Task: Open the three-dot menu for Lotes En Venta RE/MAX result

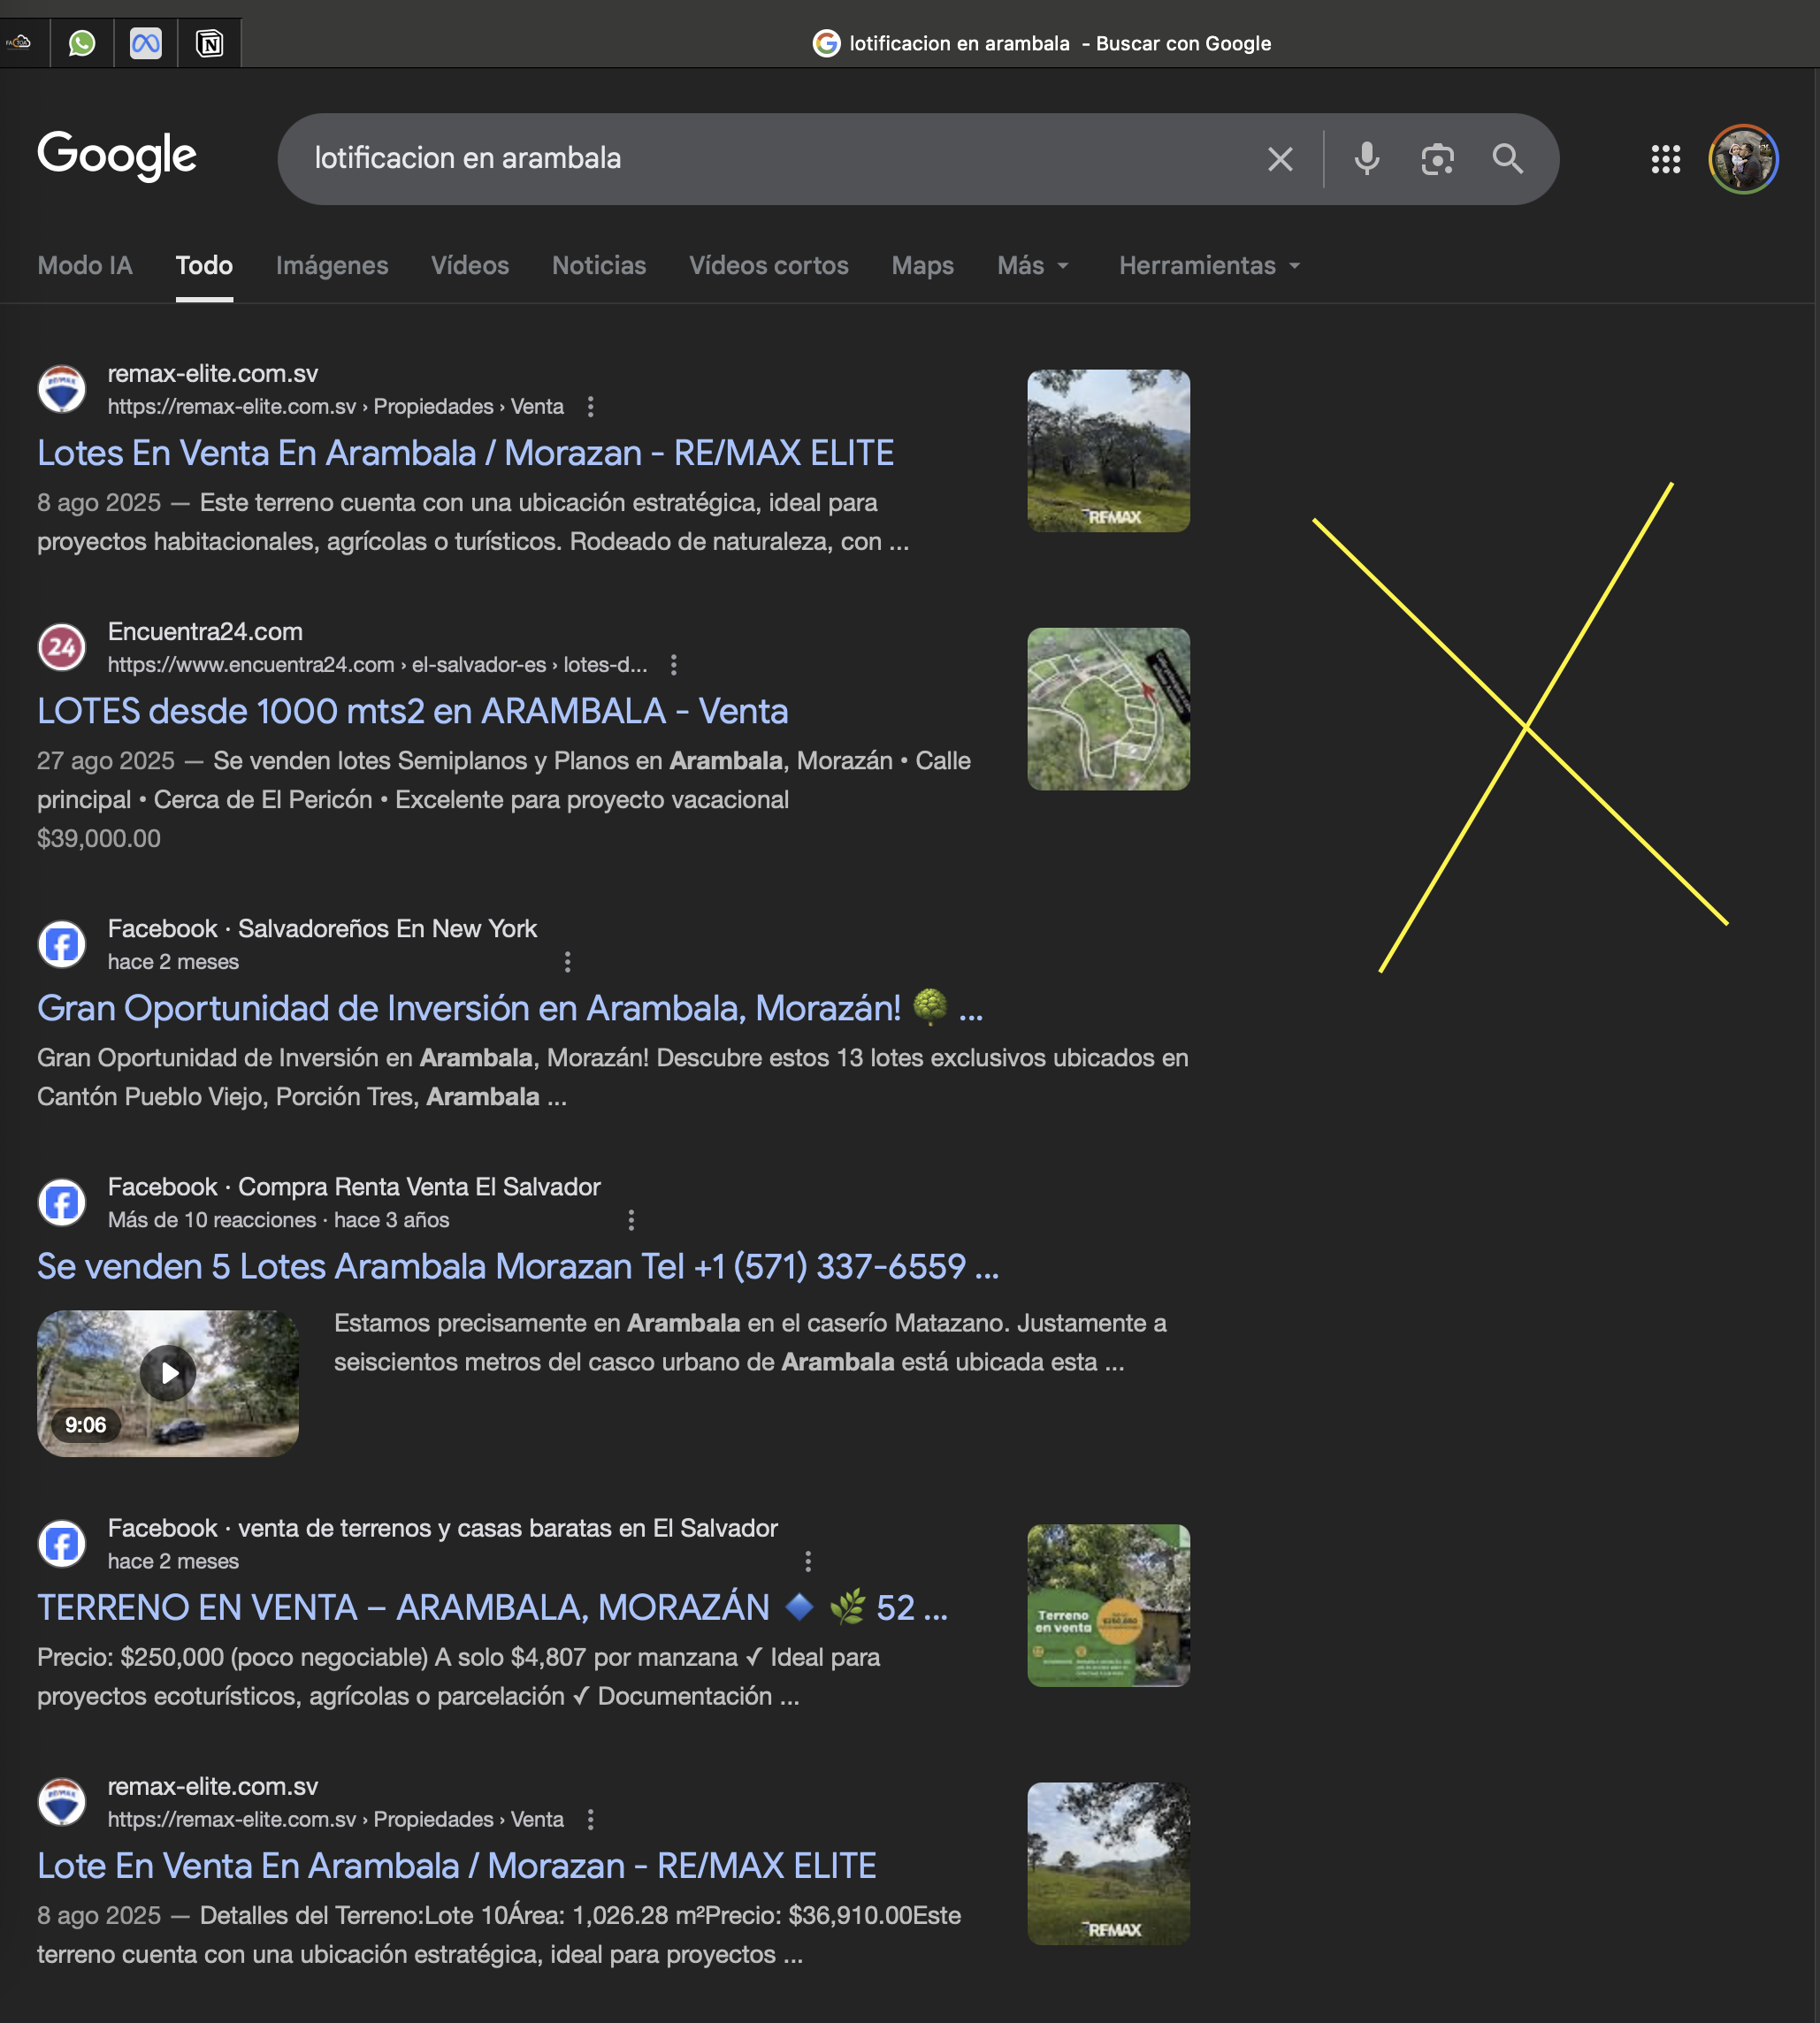Action: (591, 407)
